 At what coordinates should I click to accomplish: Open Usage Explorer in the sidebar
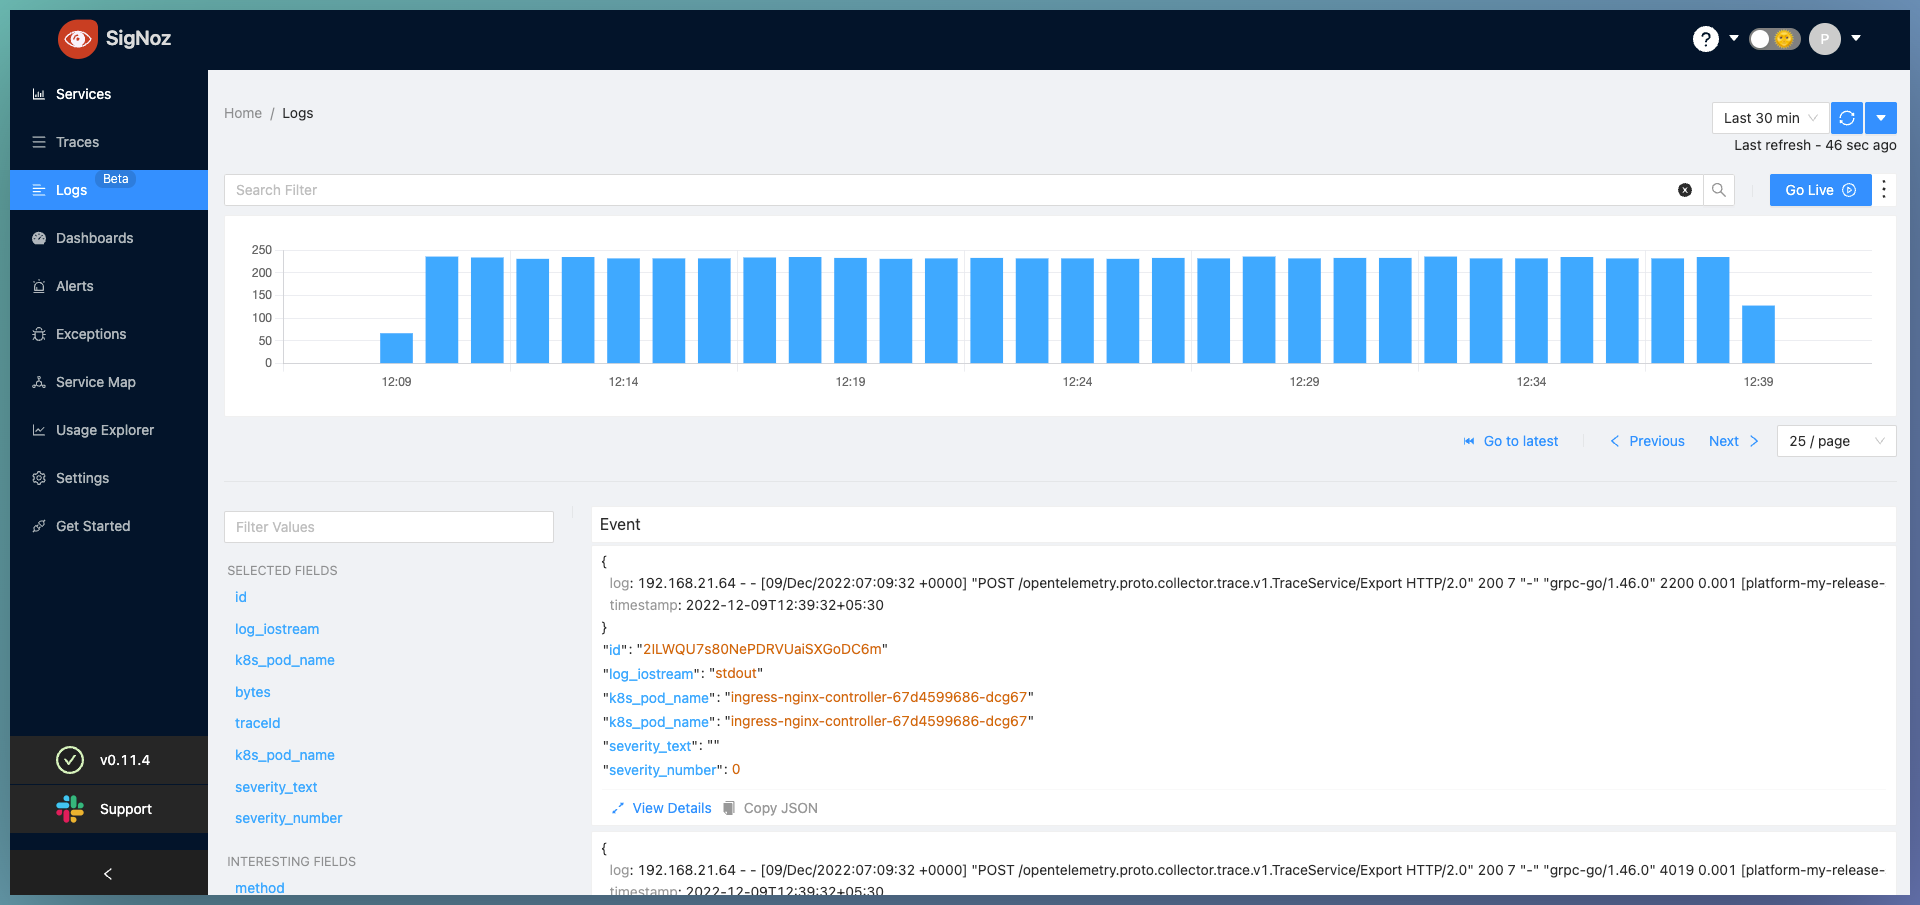109,430
